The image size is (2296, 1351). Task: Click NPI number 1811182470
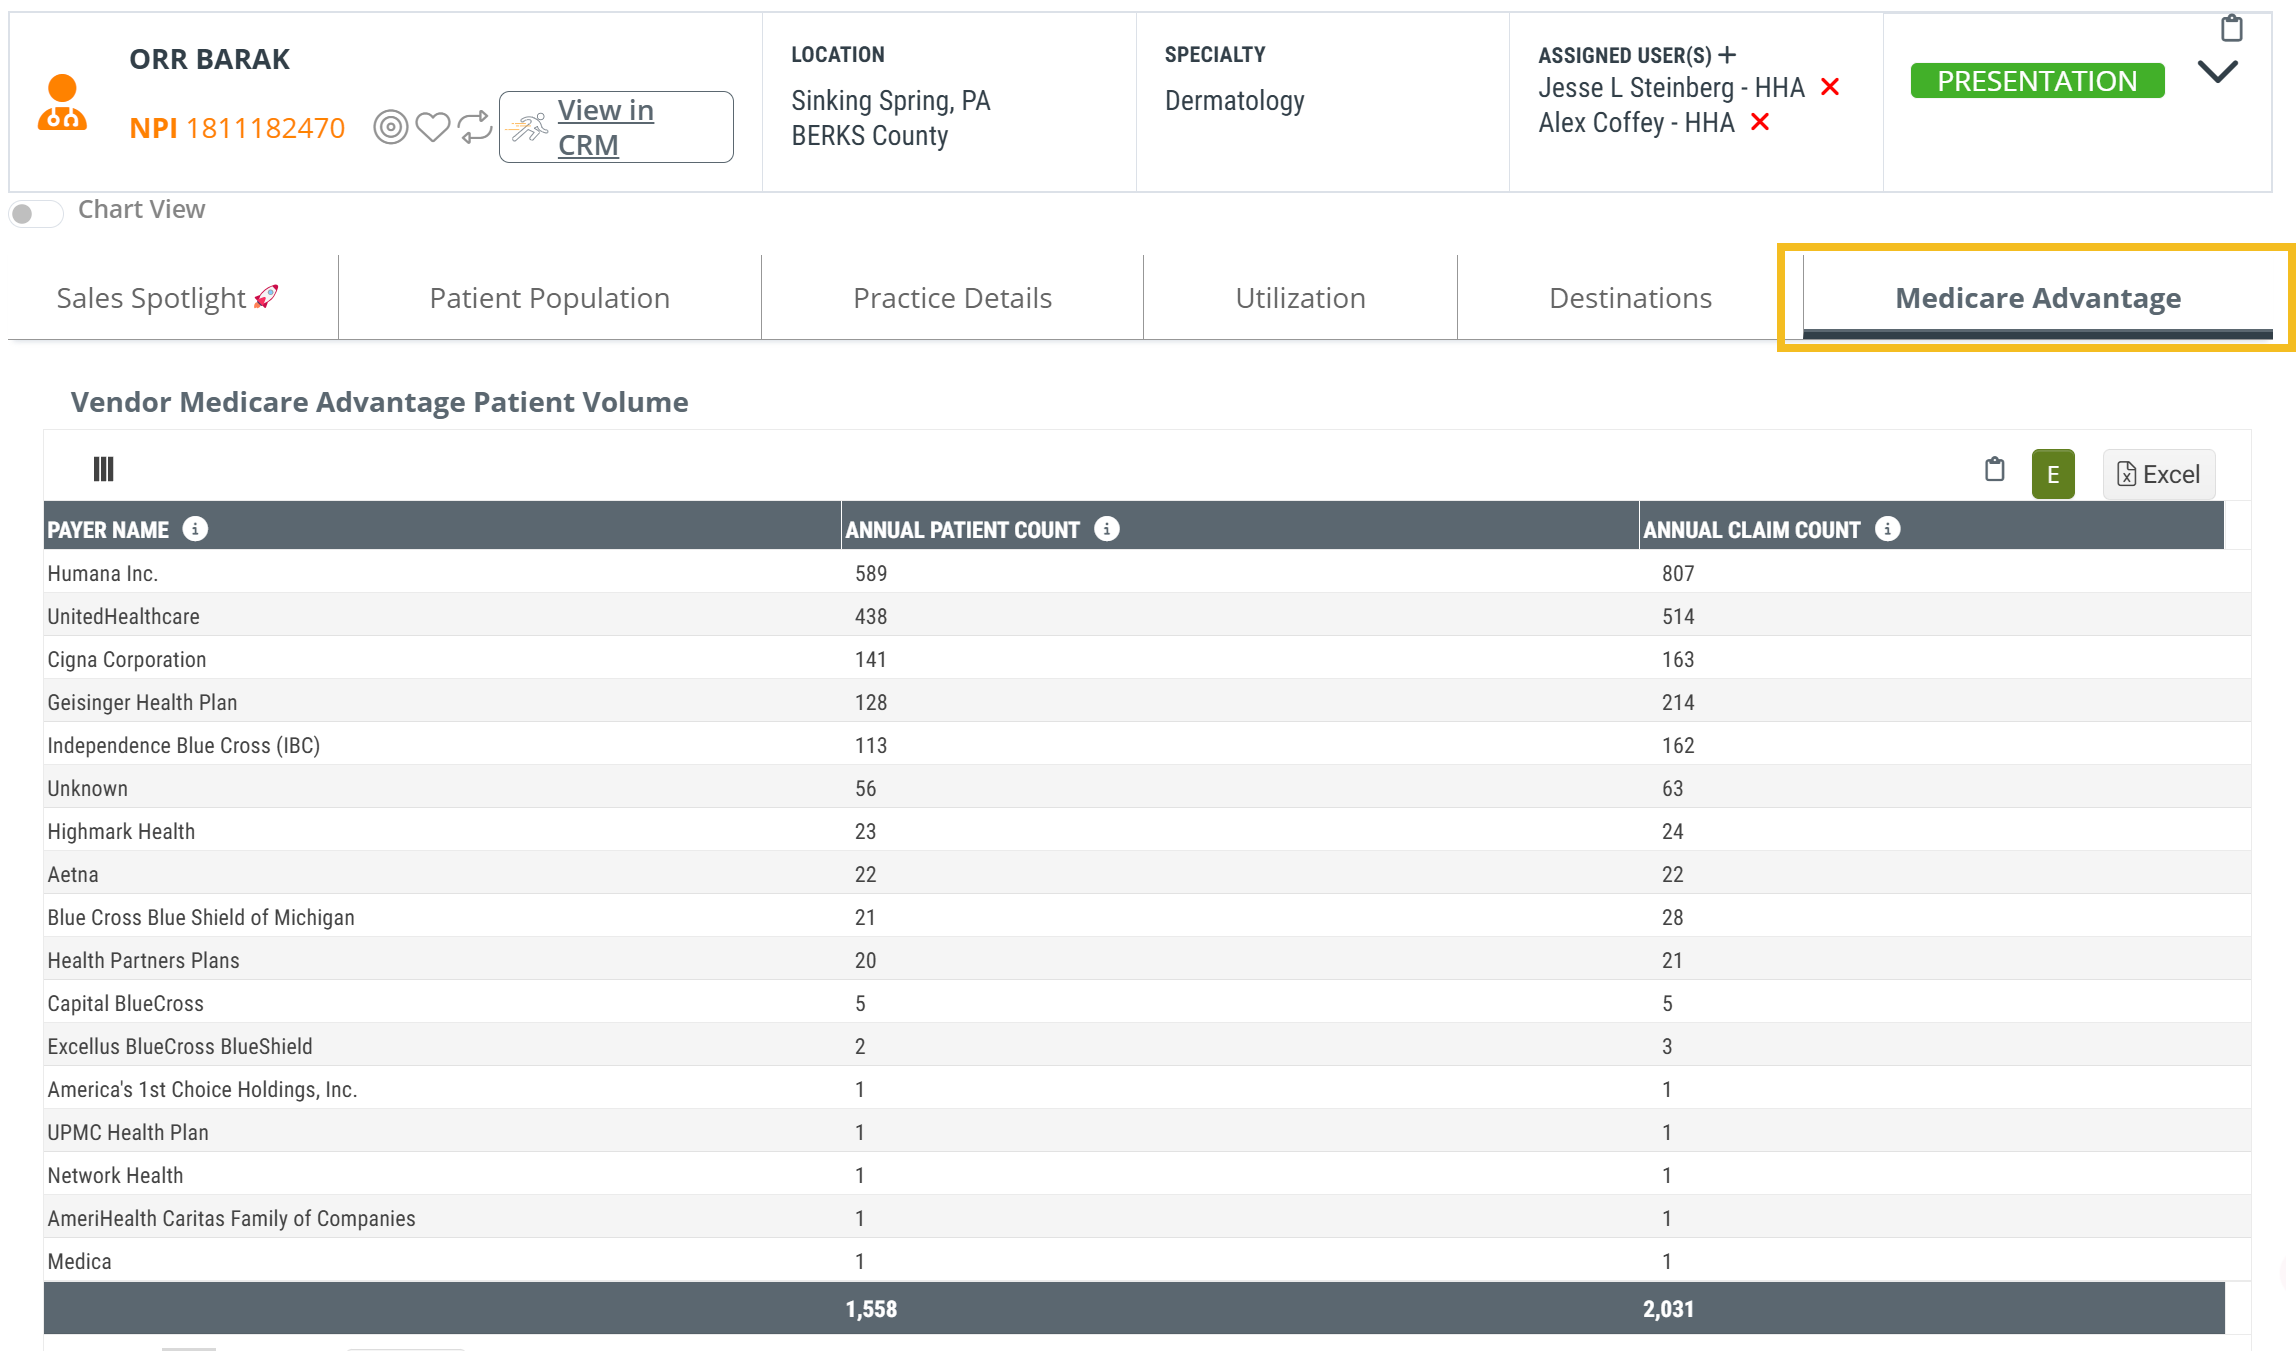(265, 128)
